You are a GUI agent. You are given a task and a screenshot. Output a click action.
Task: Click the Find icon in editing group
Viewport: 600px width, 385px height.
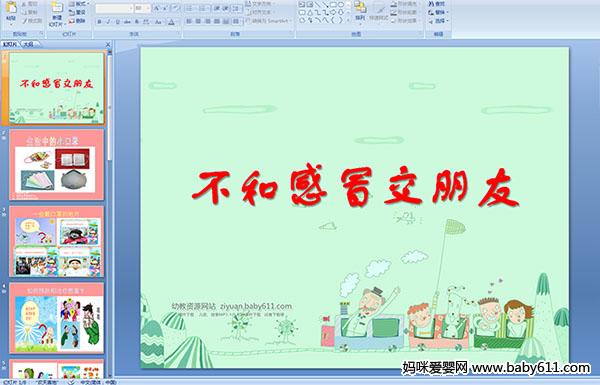(437, 4)
